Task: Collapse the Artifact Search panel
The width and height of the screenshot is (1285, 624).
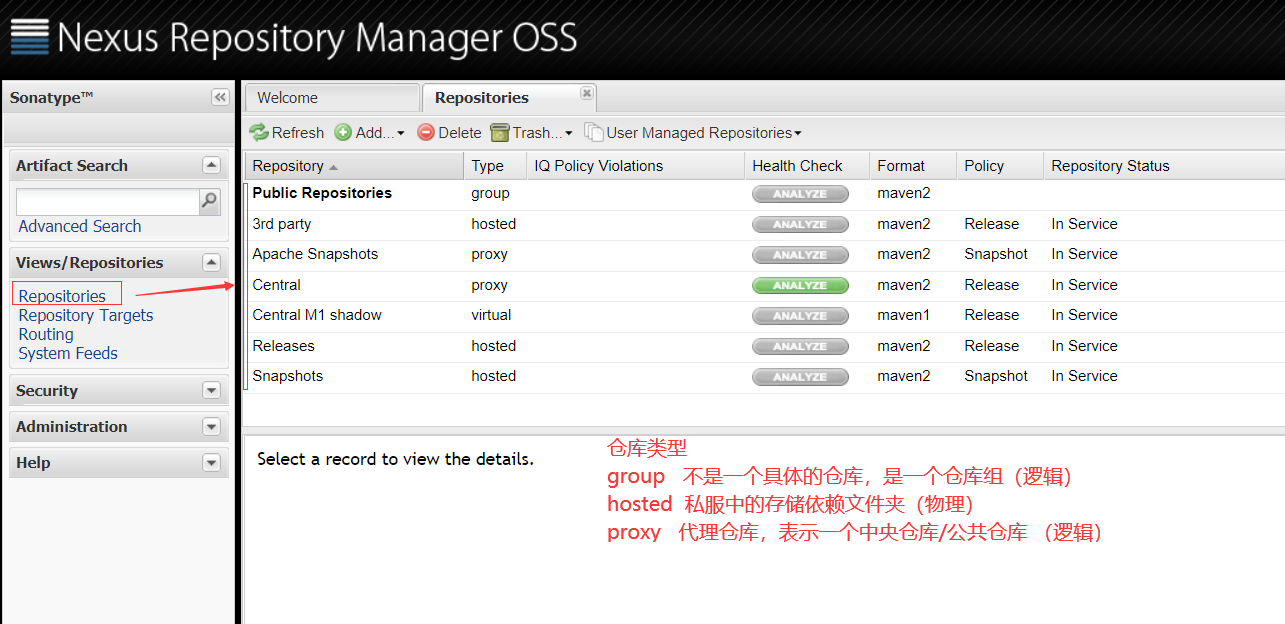Action: pos(211,165)
